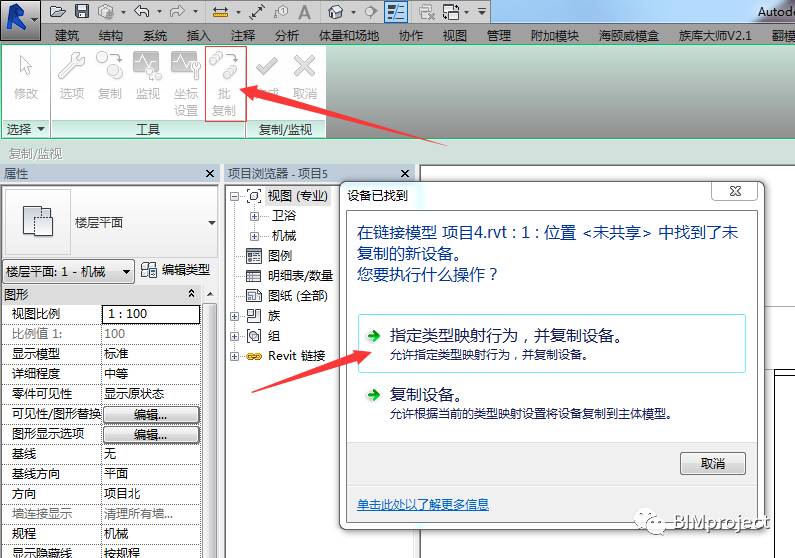Open the 分析 (Analyze) ribbon tab
This screenshot has width=795, height=558.
point(286,35)
